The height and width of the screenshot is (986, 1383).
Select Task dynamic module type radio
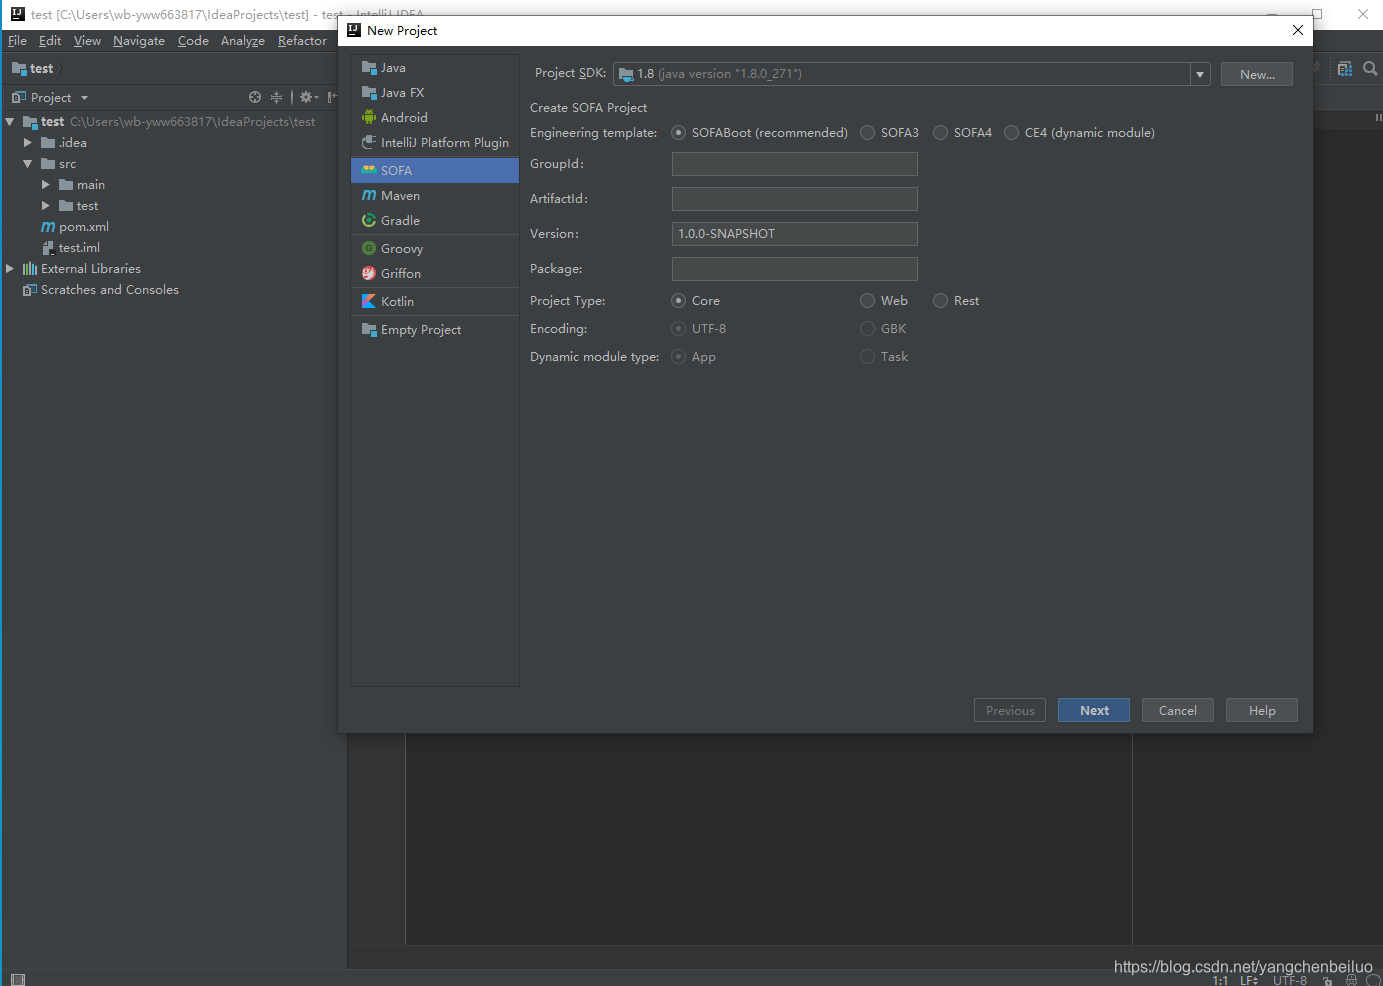pyautogui.click(x=868, y=357)
